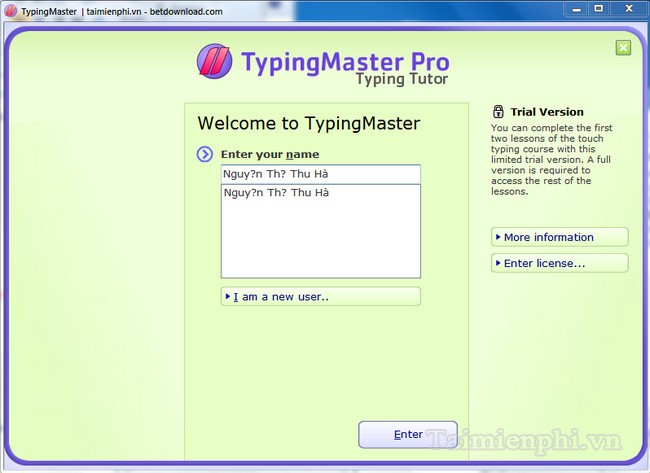Click the blue arrow icon beside Enter your name

pyautogui.click(x=205, y=154)
